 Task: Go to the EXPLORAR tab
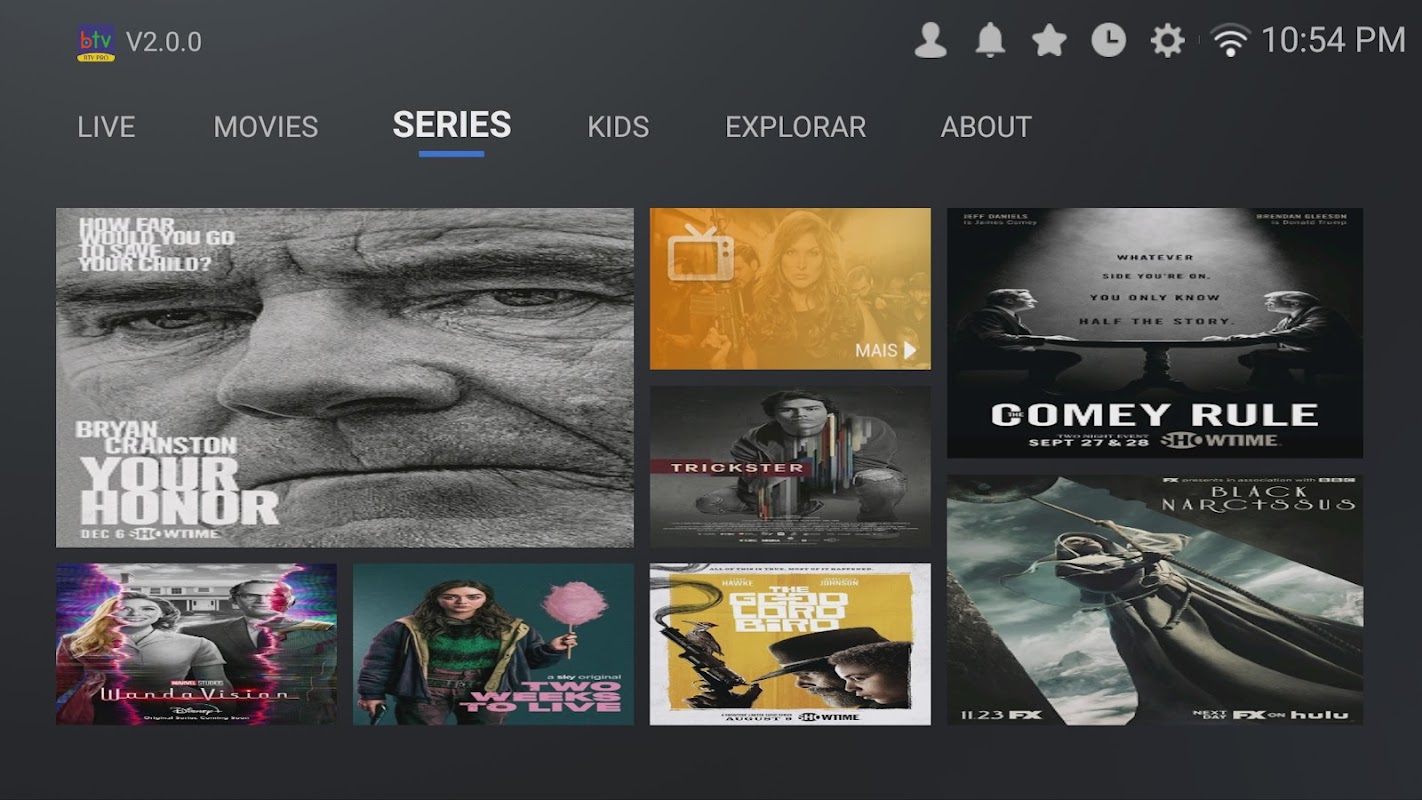[796, 127]
